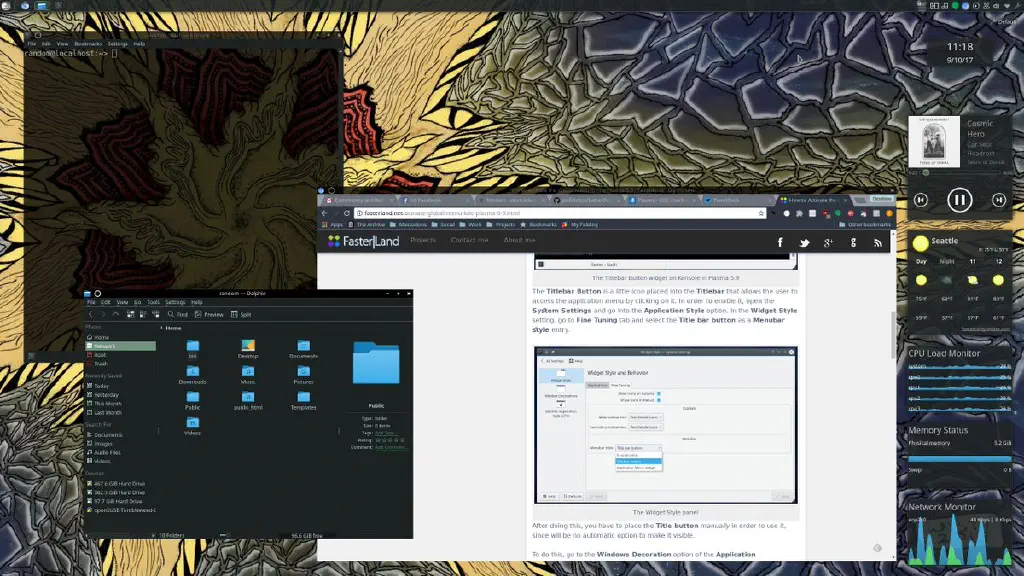Click browser address bar
The width and height of the screenshot is (1024, 576).
559,213
